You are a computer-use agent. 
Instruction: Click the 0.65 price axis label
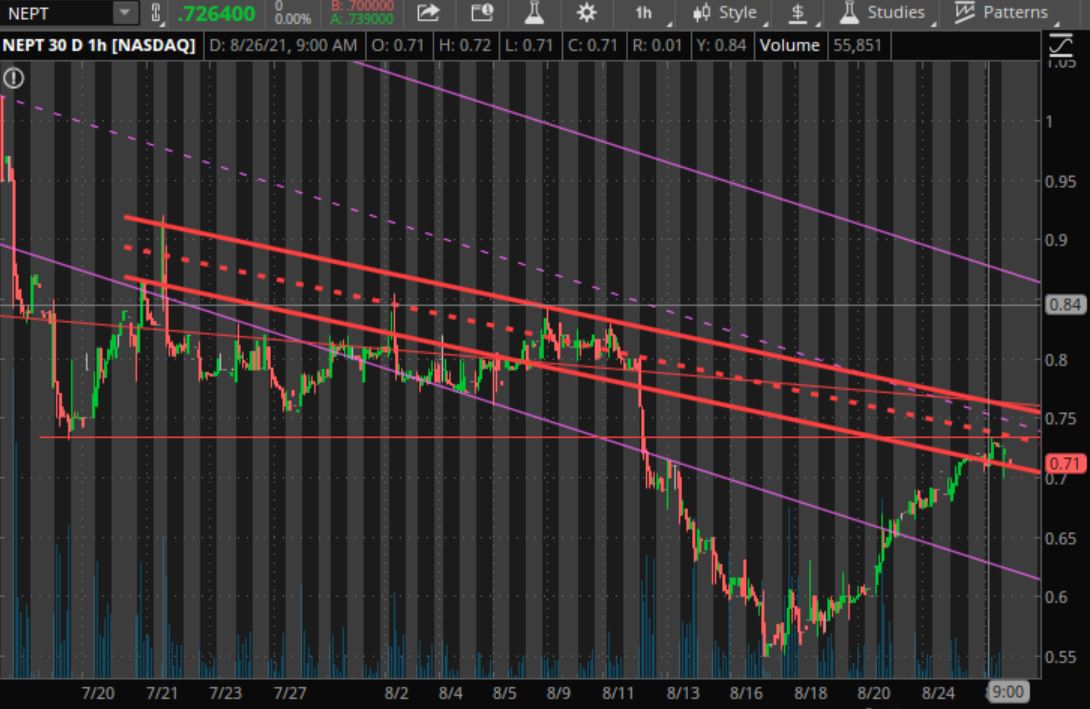click(1061, 538)
